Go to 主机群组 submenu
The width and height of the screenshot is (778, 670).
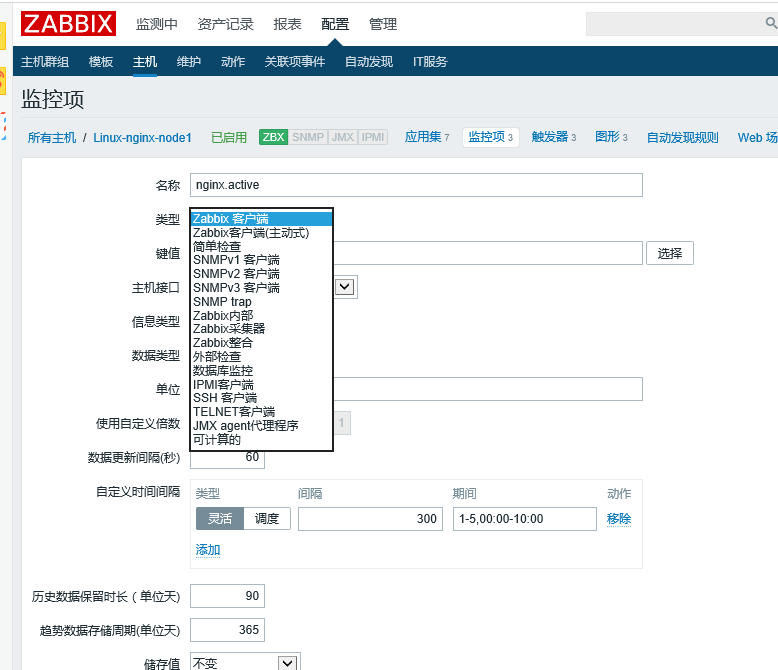pyautogui.click(x=45, y=62)
